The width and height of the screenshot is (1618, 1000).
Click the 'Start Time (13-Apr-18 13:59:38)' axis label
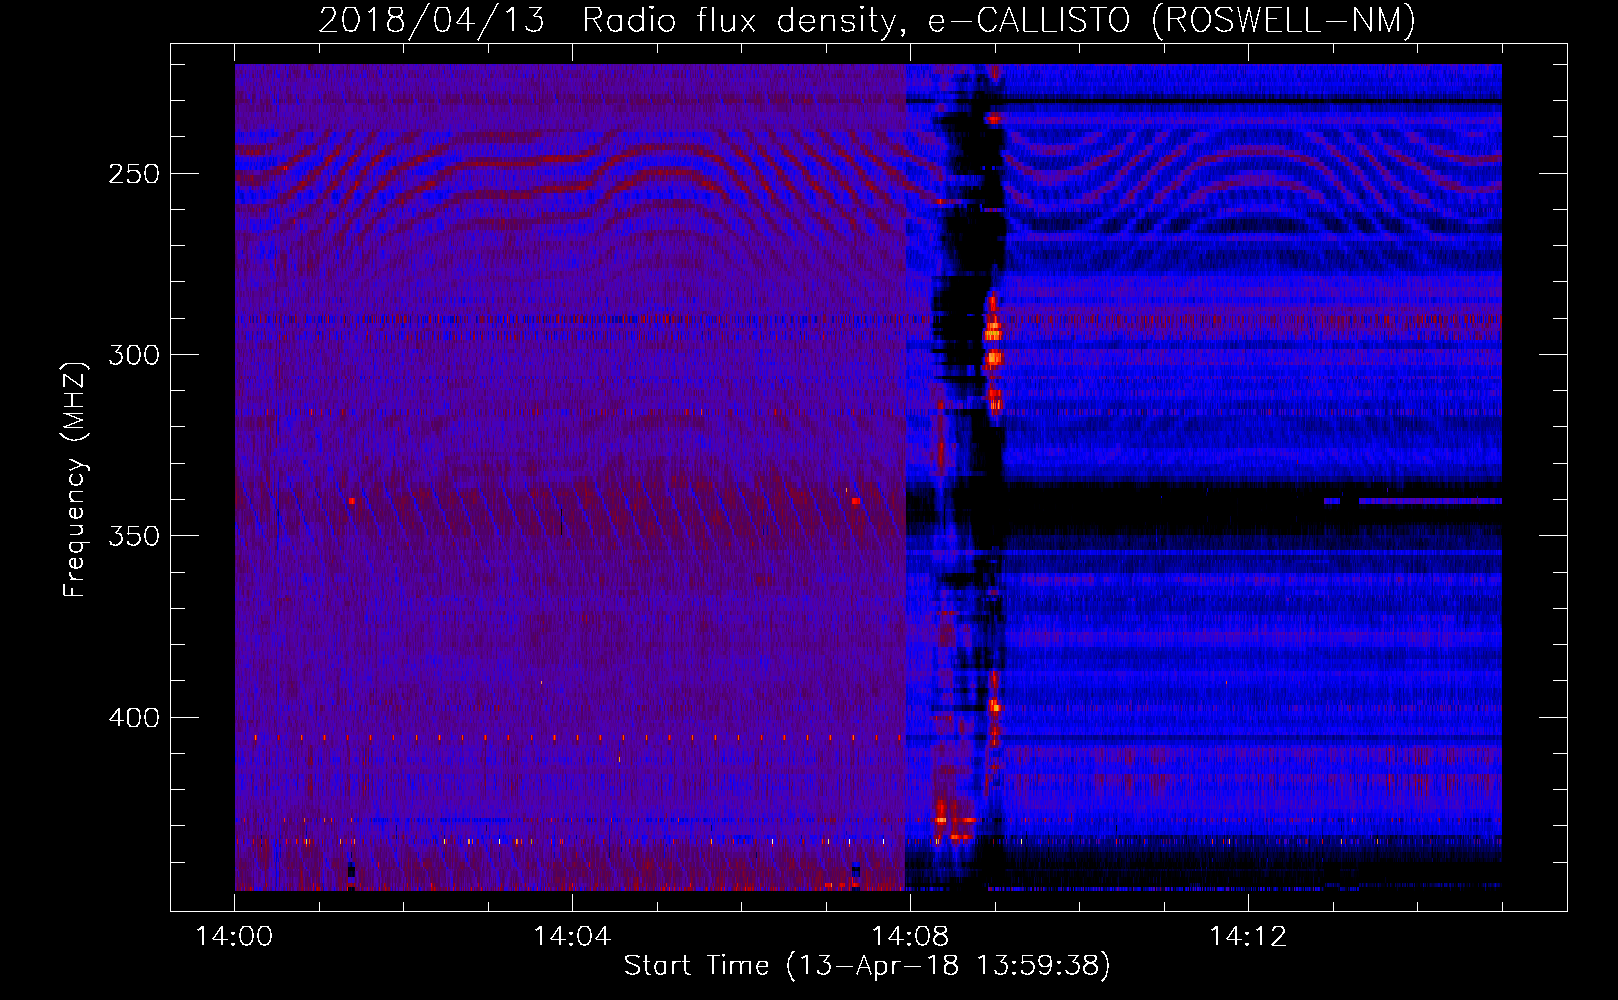pyautogui.click(x=868, y=965)
